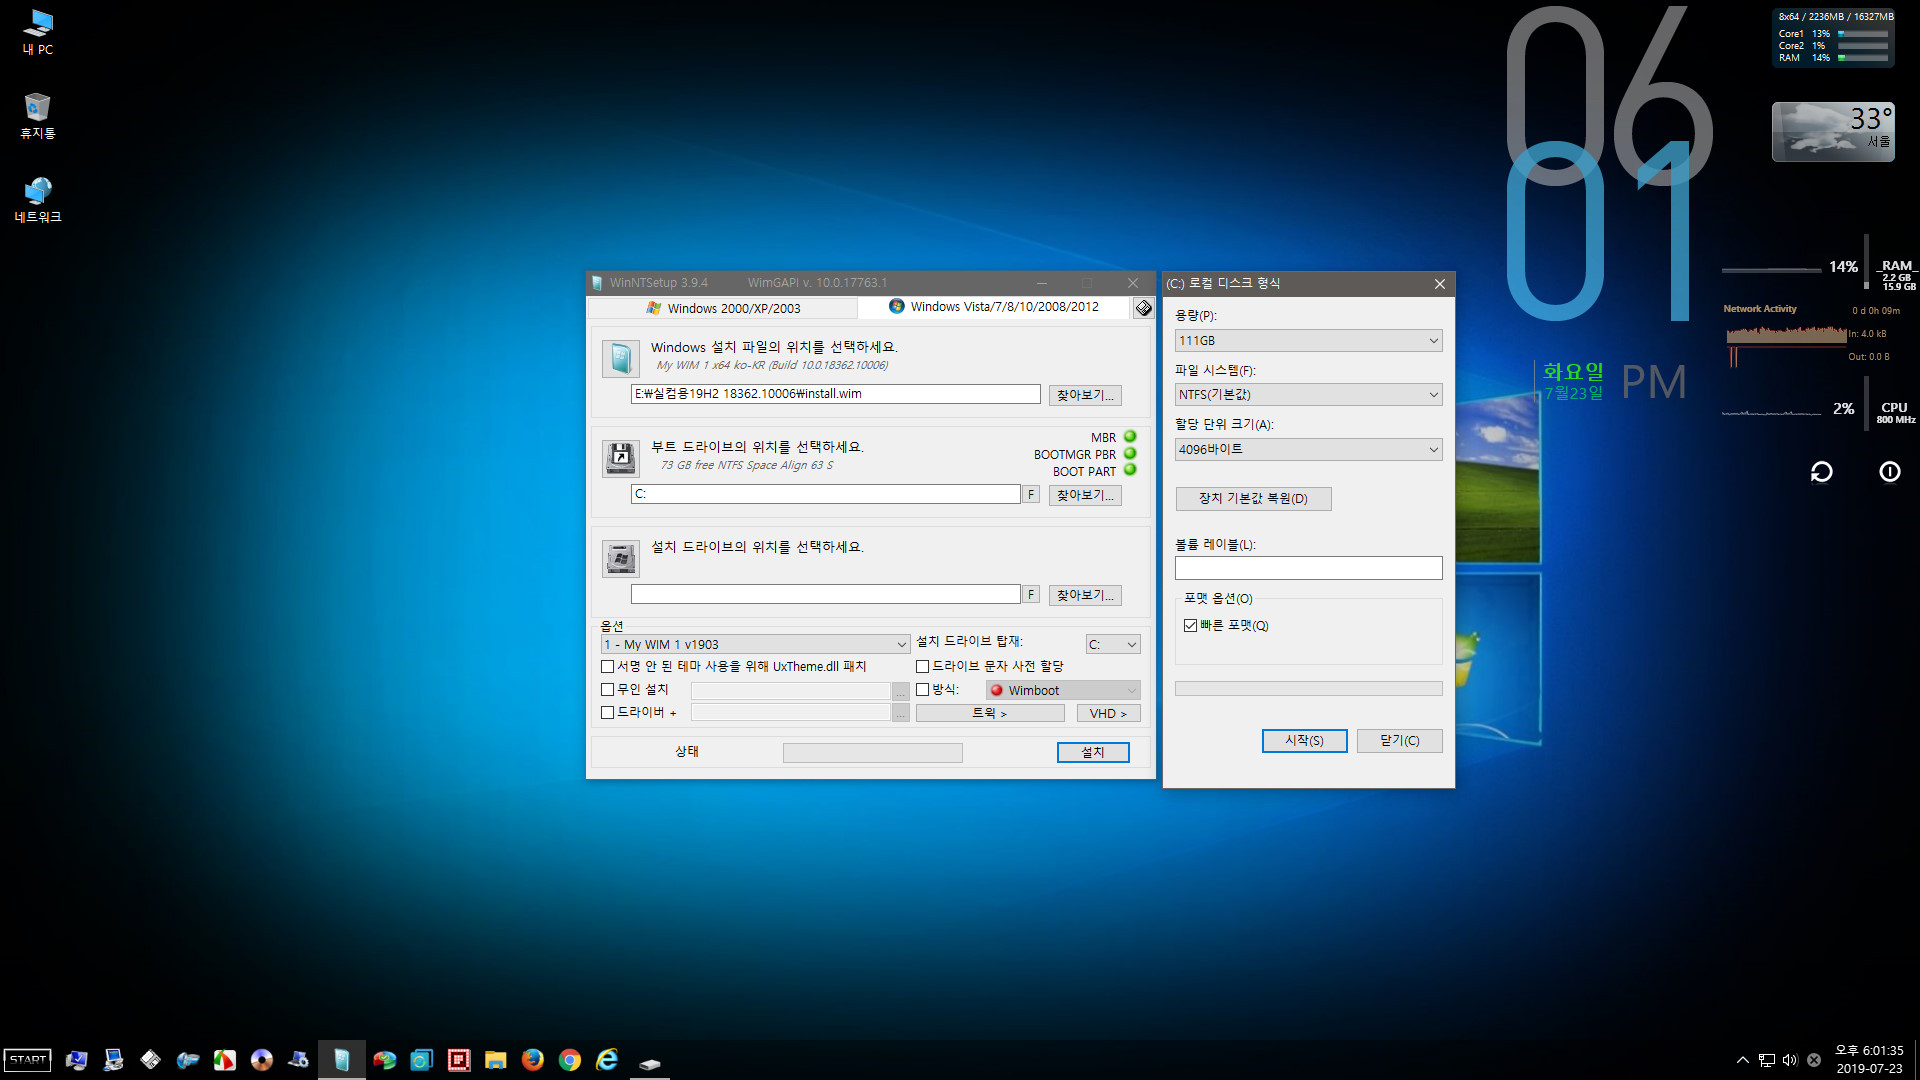Screen dimensions: 1920x1080
Task: Click the network icon in system tray
Action: pyautogui.click(x=1767, y=1060)
